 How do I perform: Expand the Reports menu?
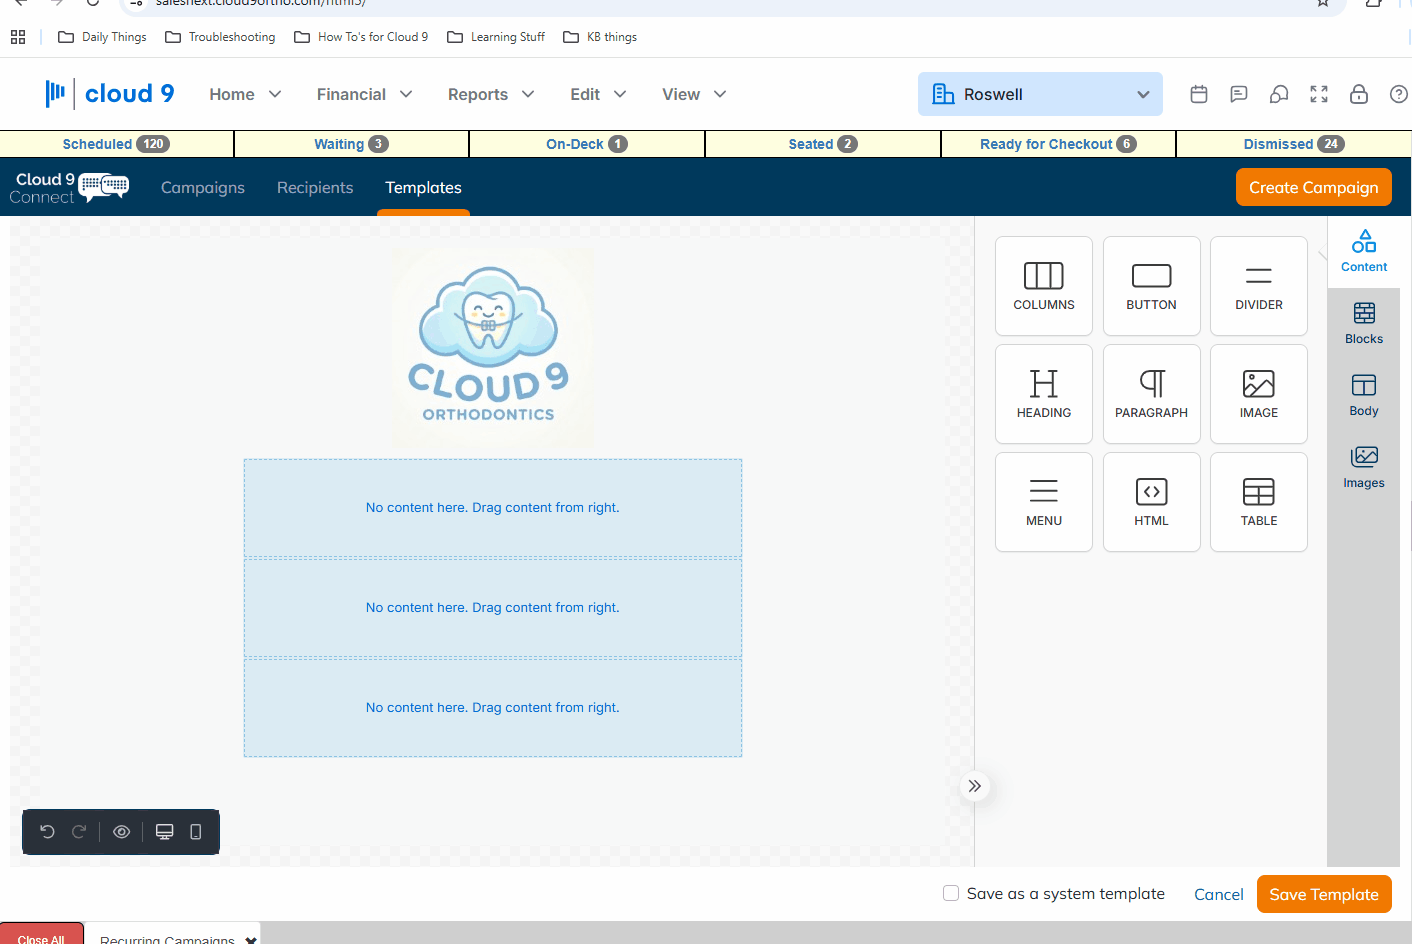coord(491,94)
